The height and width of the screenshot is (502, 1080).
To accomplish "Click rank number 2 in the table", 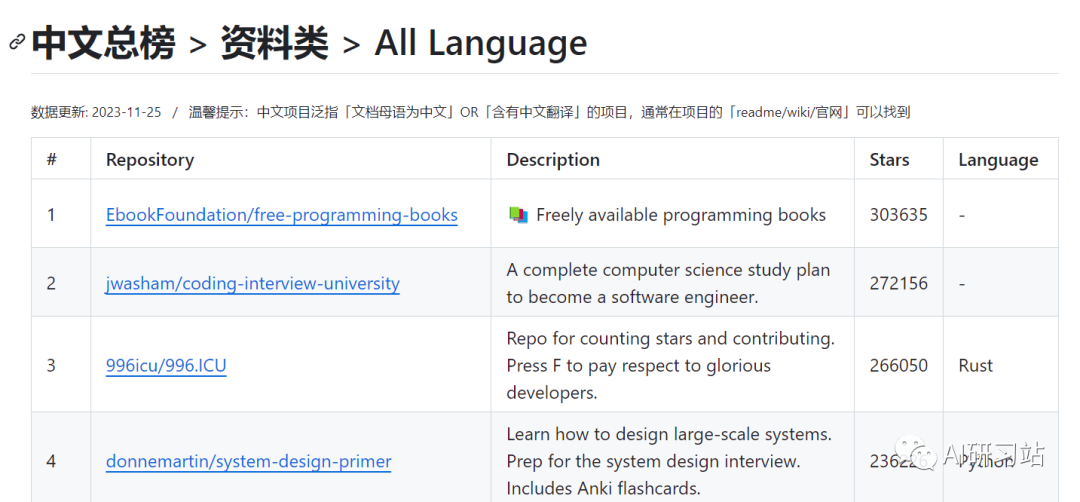I will pyautogui.click(x=51, y=283).
